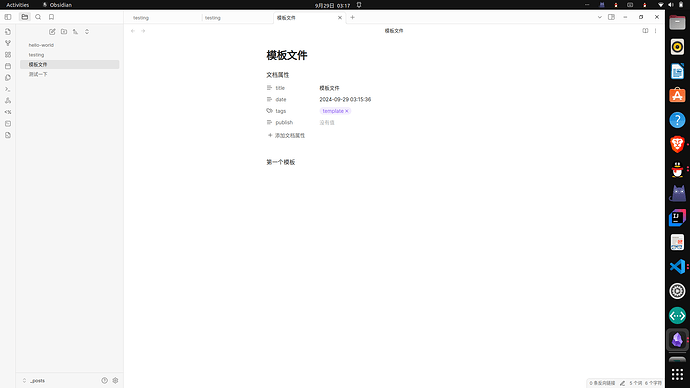Open the search panel icon
The image size is (690, 388).
(38, 17)
